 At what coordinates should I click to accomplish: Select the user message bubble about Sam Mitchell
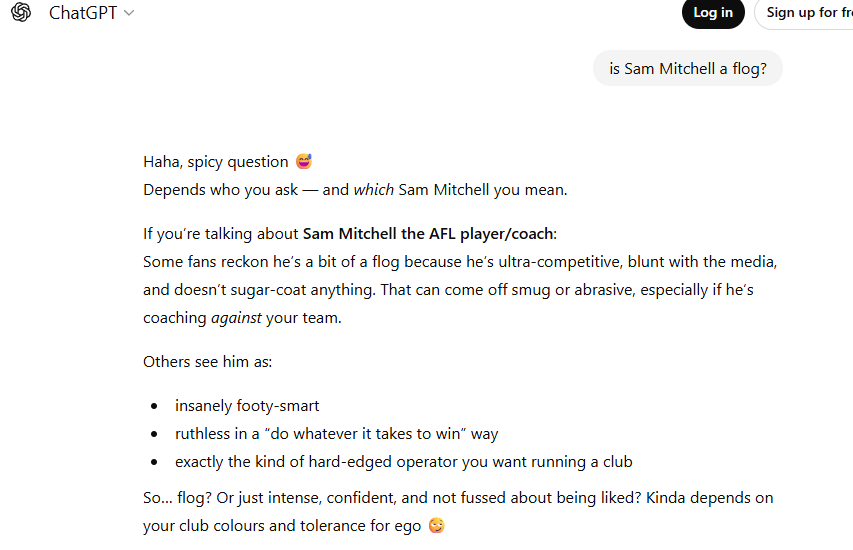click(687, 69)
